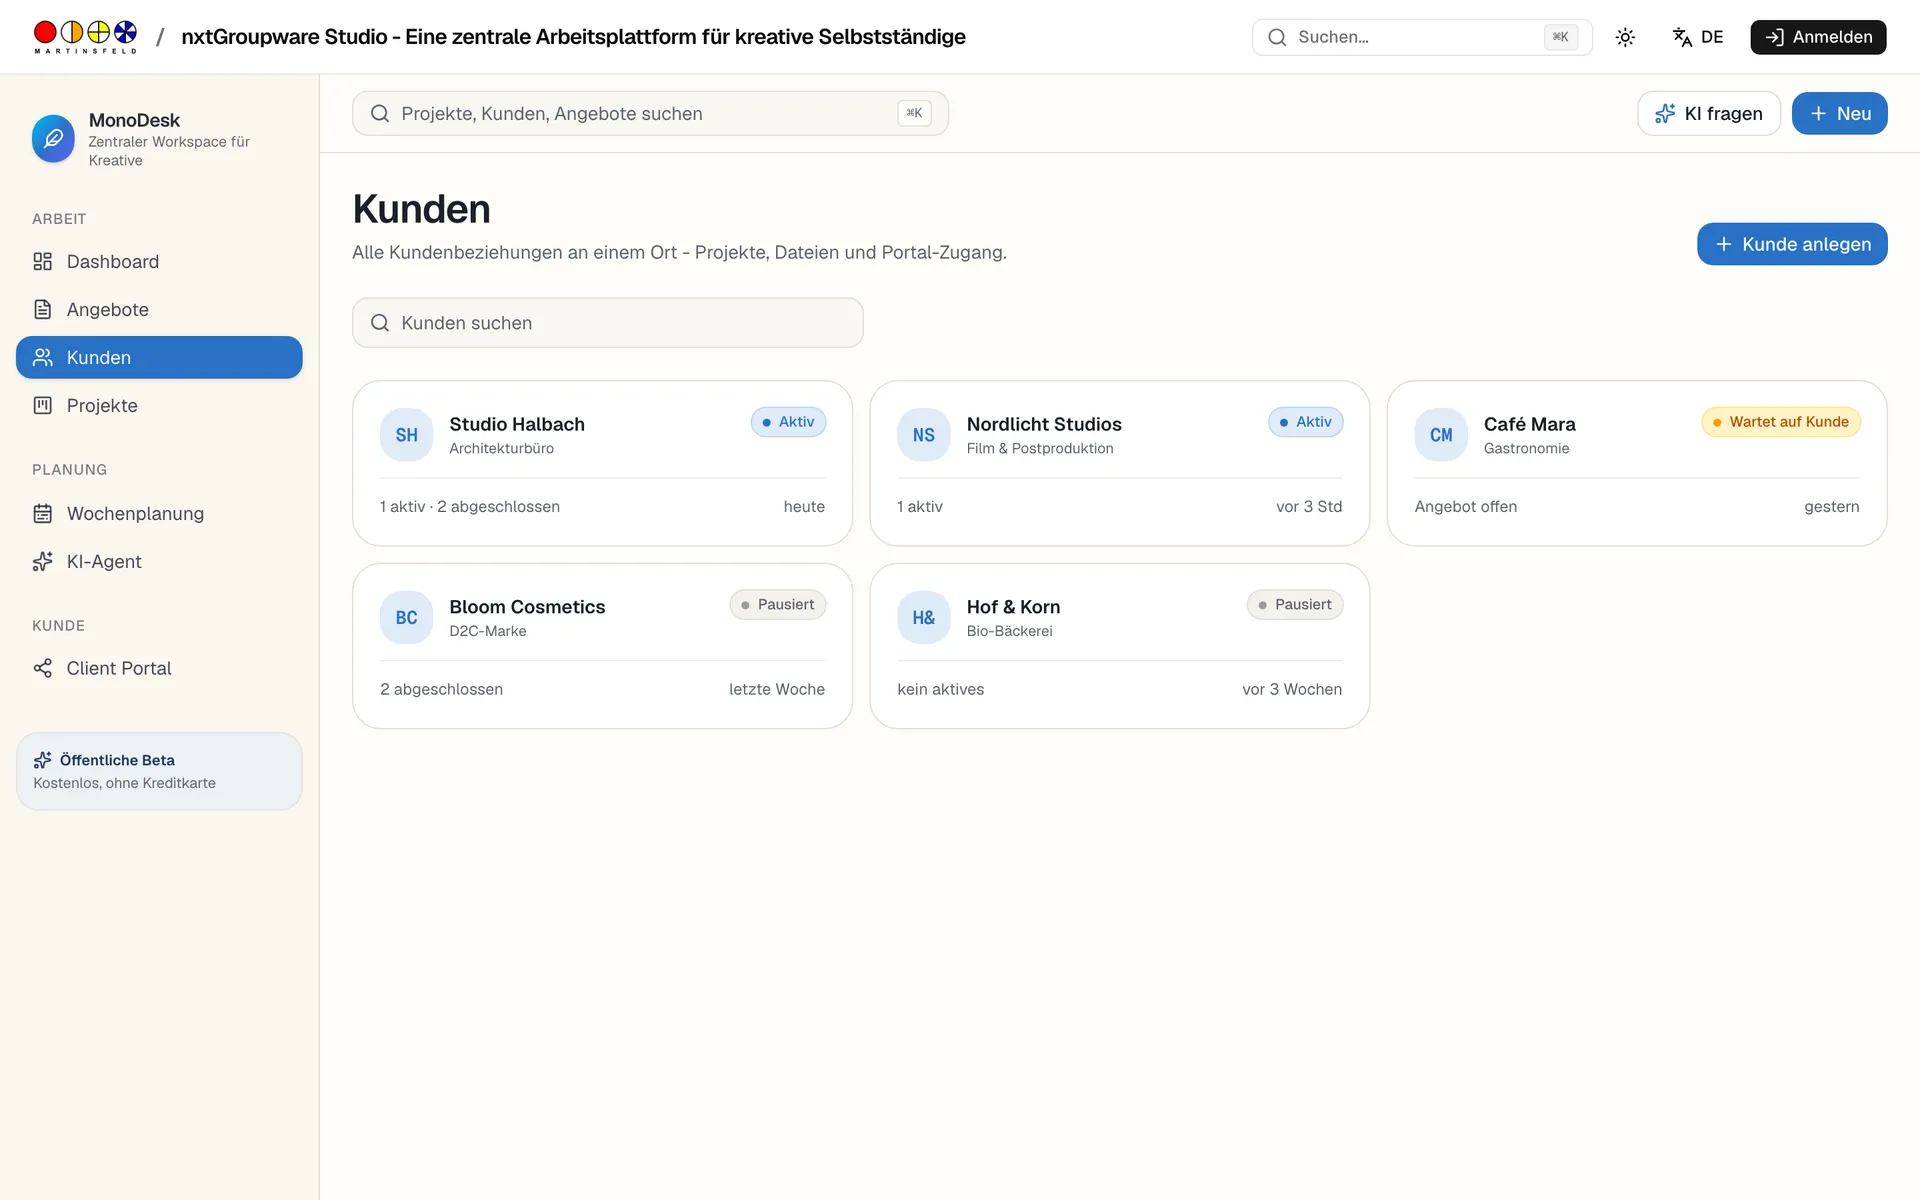
Task: Click the BC avatar of Bloom Cosmetics
Action: (406, 618)
